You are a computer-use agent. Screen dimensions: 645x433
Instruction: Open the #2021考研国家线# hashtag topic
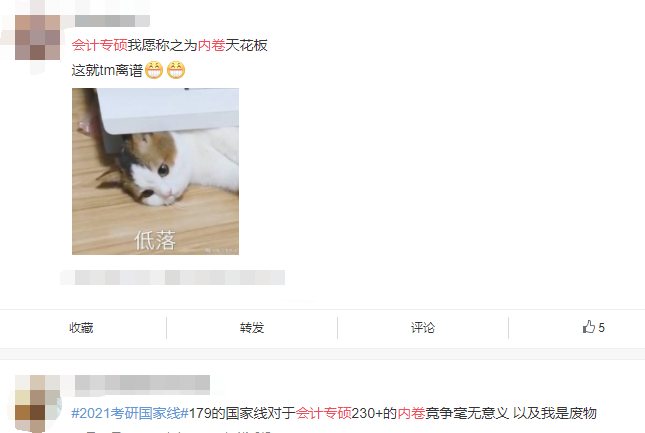(130, 413)
